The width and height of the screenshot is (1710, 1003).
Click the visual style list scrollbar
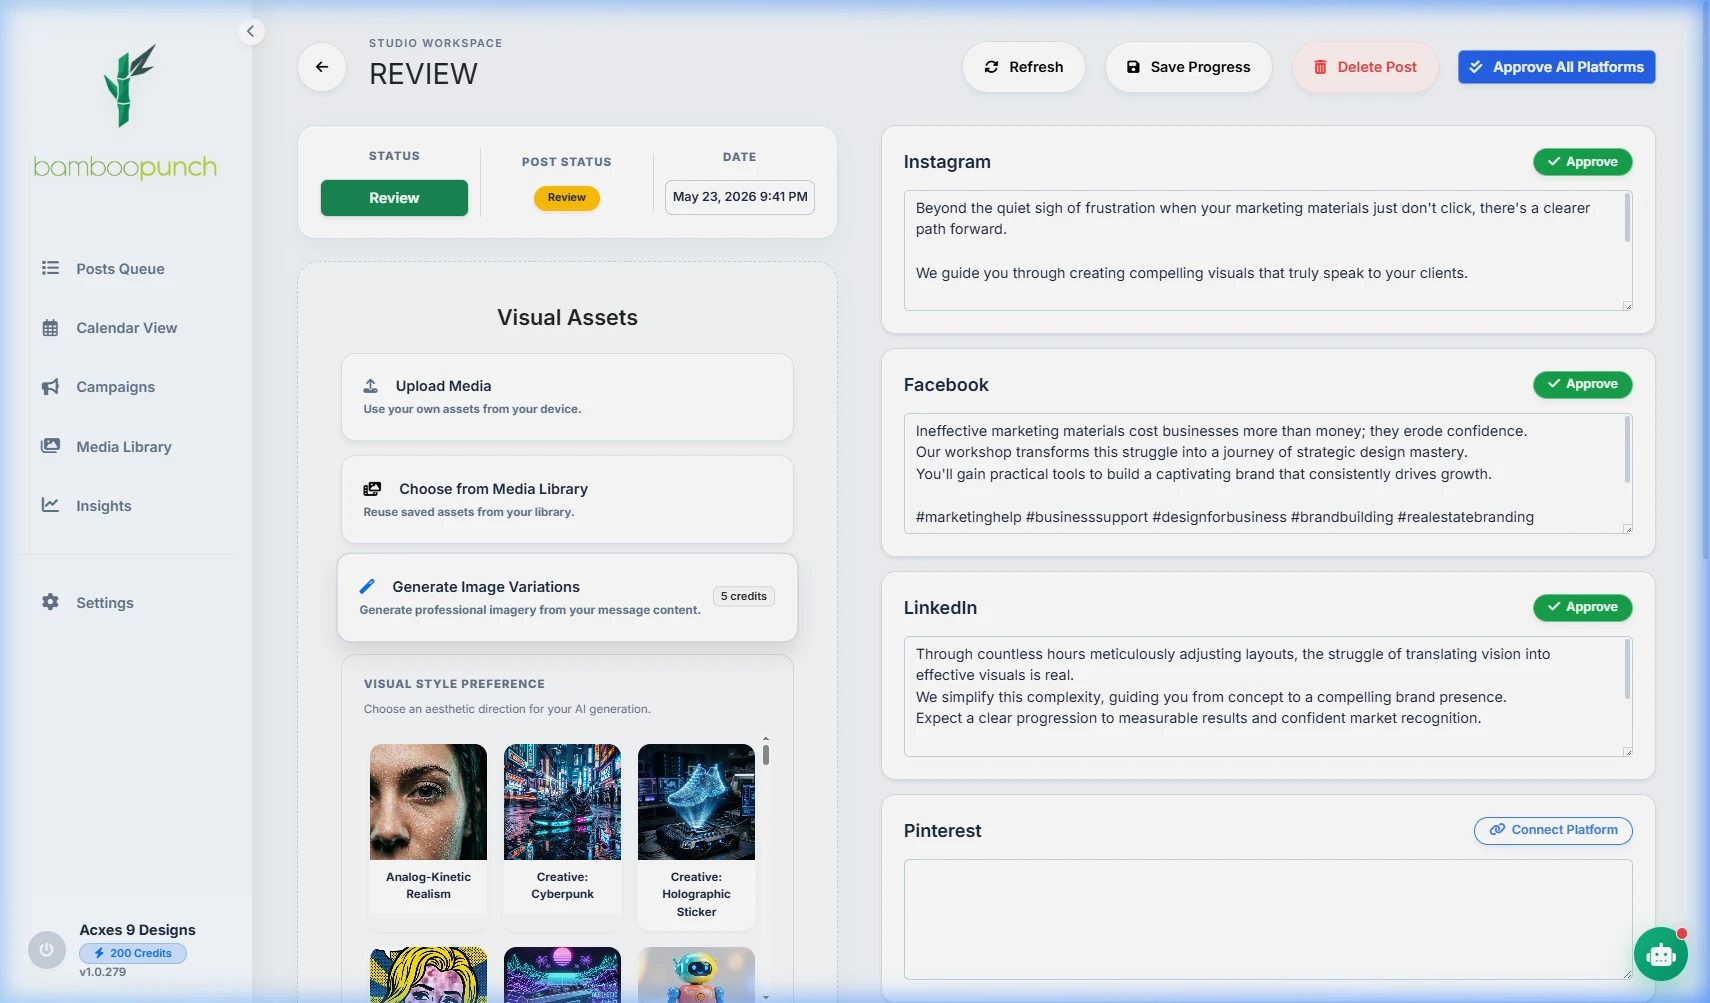(766, 754)
